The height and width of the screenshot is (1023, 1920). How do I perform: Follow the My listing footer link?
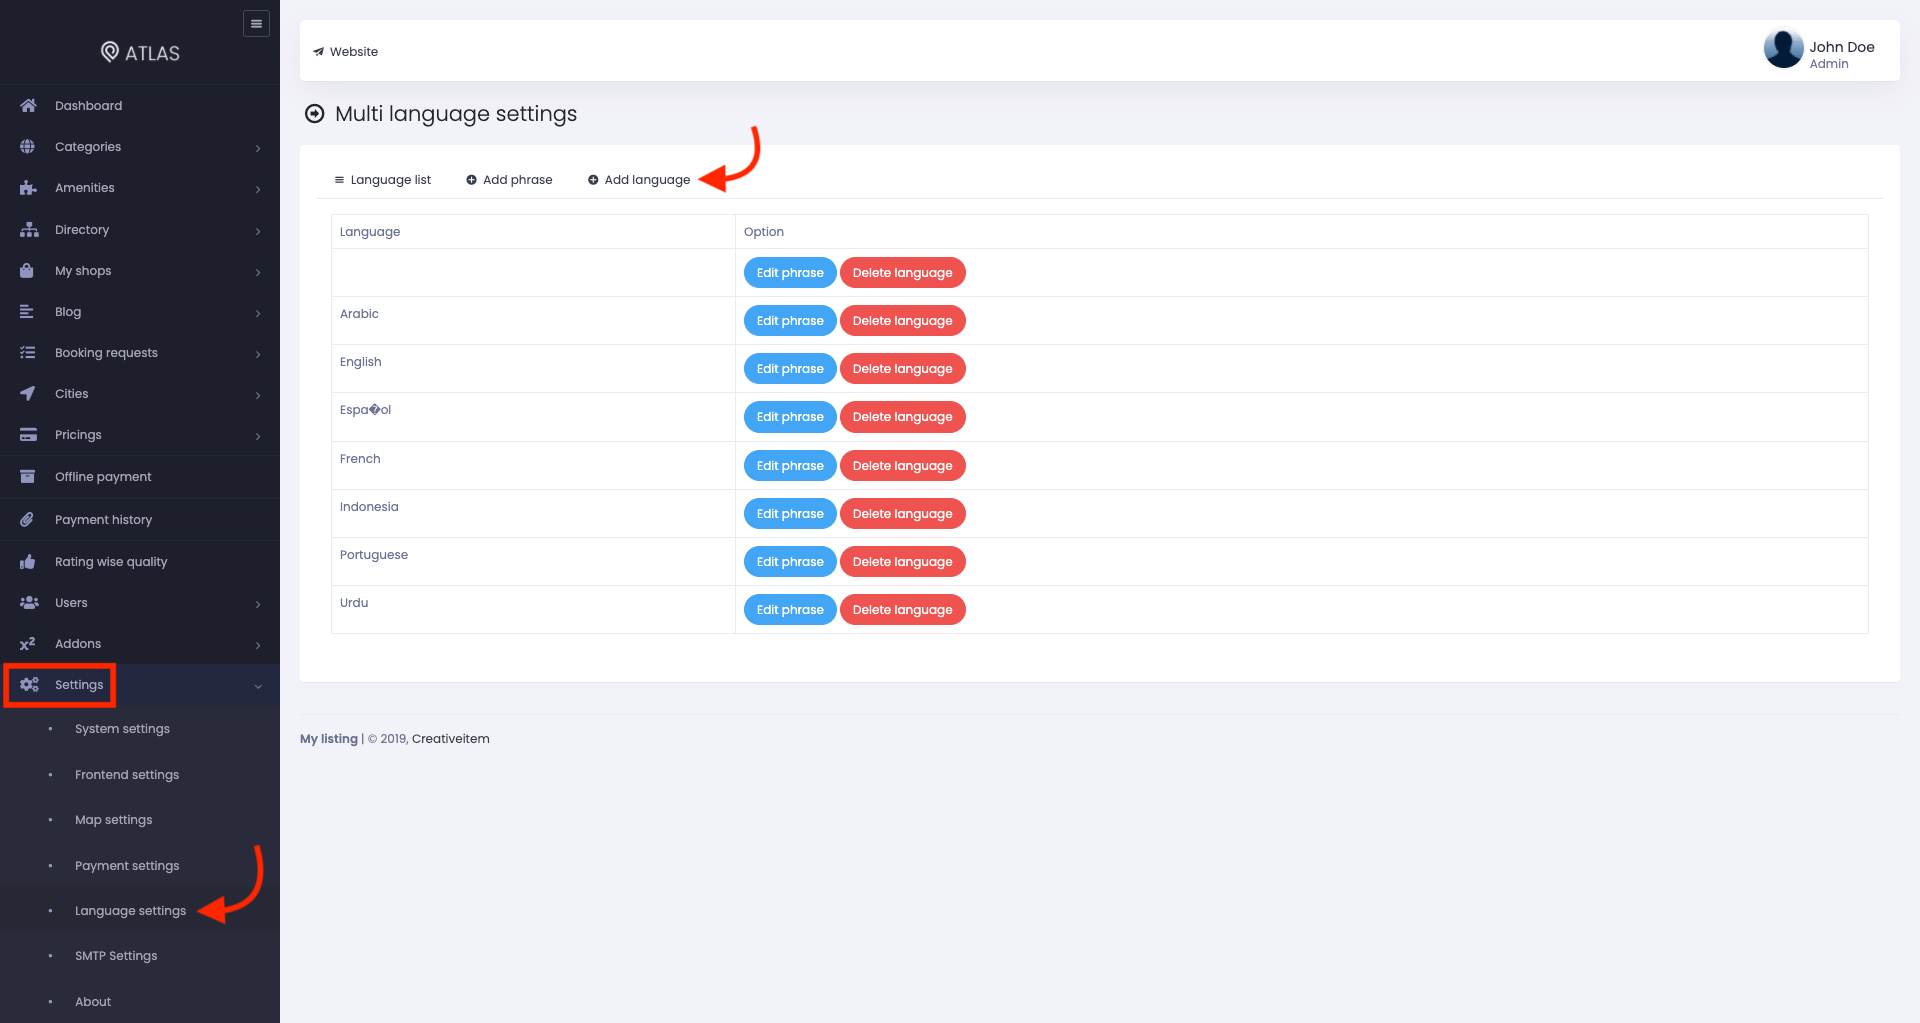[329, 739]
